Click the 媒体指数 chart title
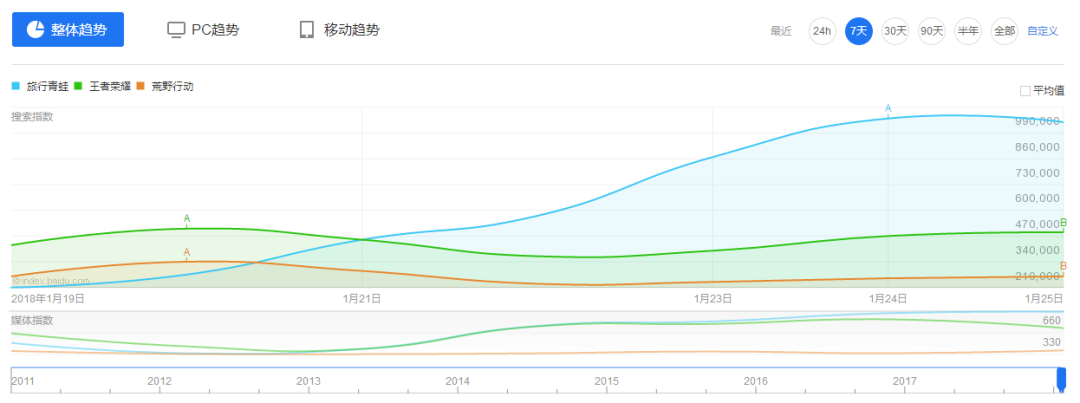The height and width of the screenshot is (403, 1080). (32, 320)
